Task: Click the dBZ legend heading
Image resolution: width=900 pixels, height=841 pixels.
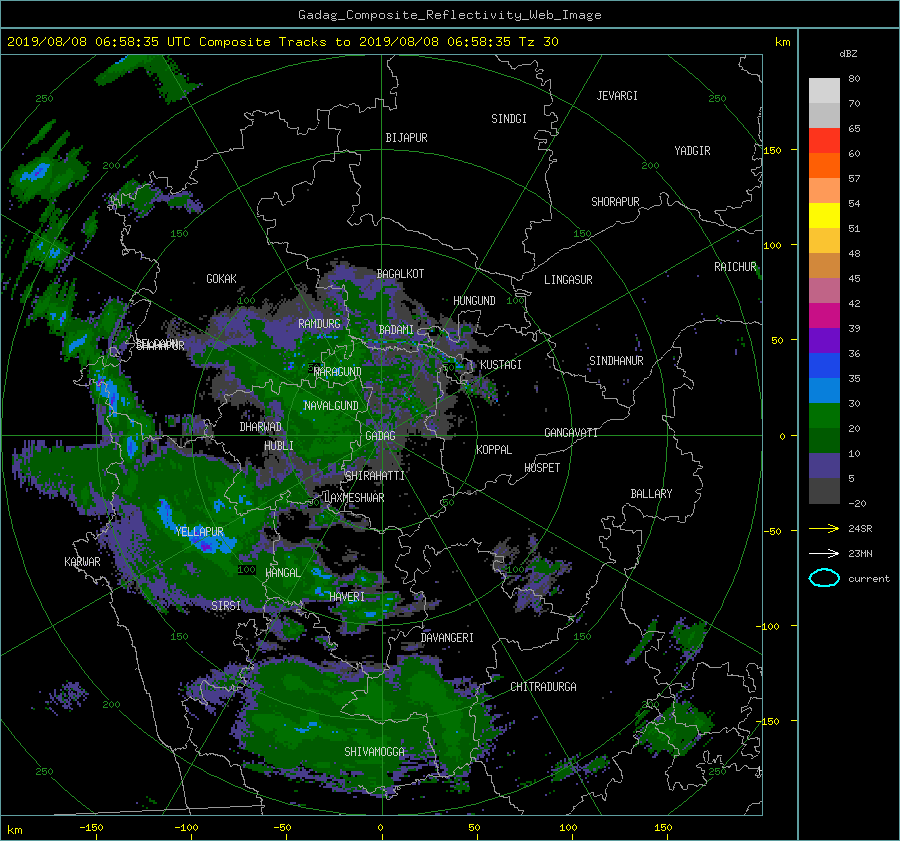Action: (x=848, y=53)
